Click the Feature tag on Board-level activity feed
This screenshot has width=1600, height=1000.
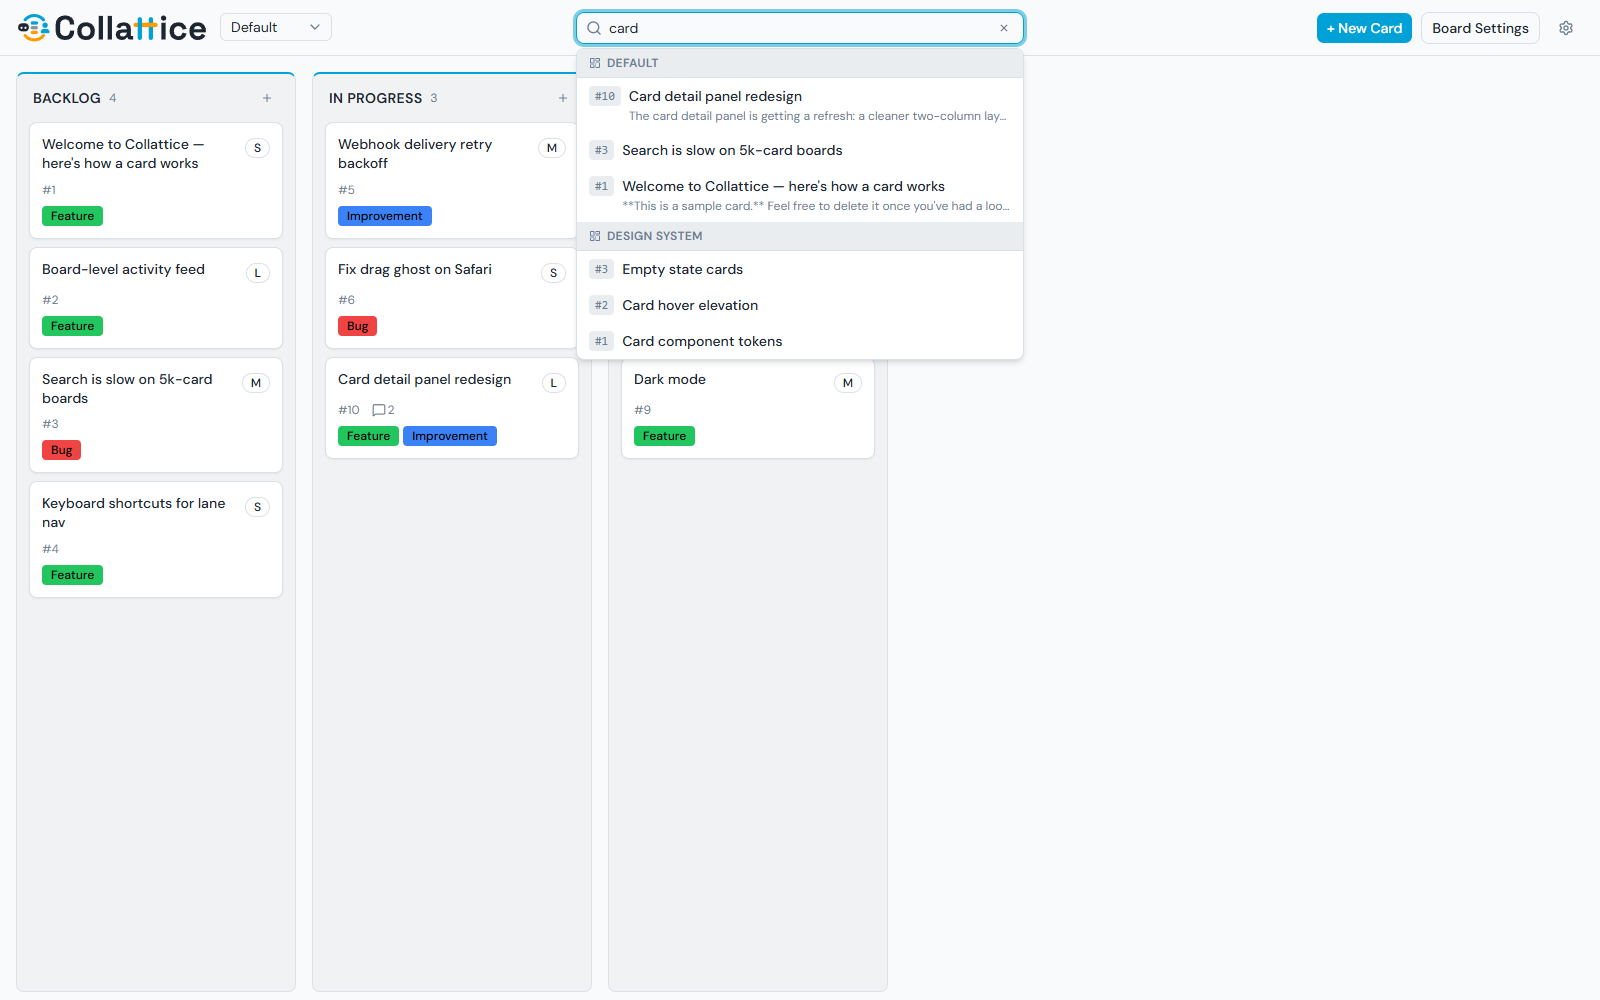(72, 326)
